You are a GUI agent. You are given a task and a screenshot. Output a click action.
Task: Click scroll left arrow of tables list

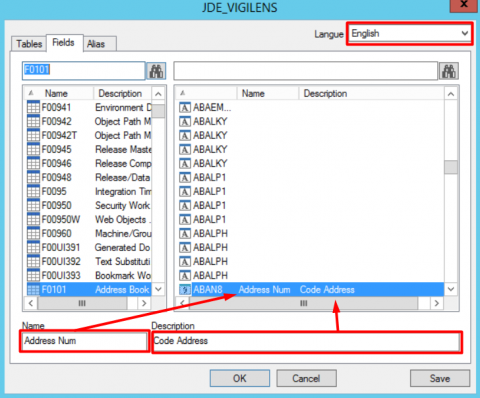pyautogui.click(x=31, y=303)
